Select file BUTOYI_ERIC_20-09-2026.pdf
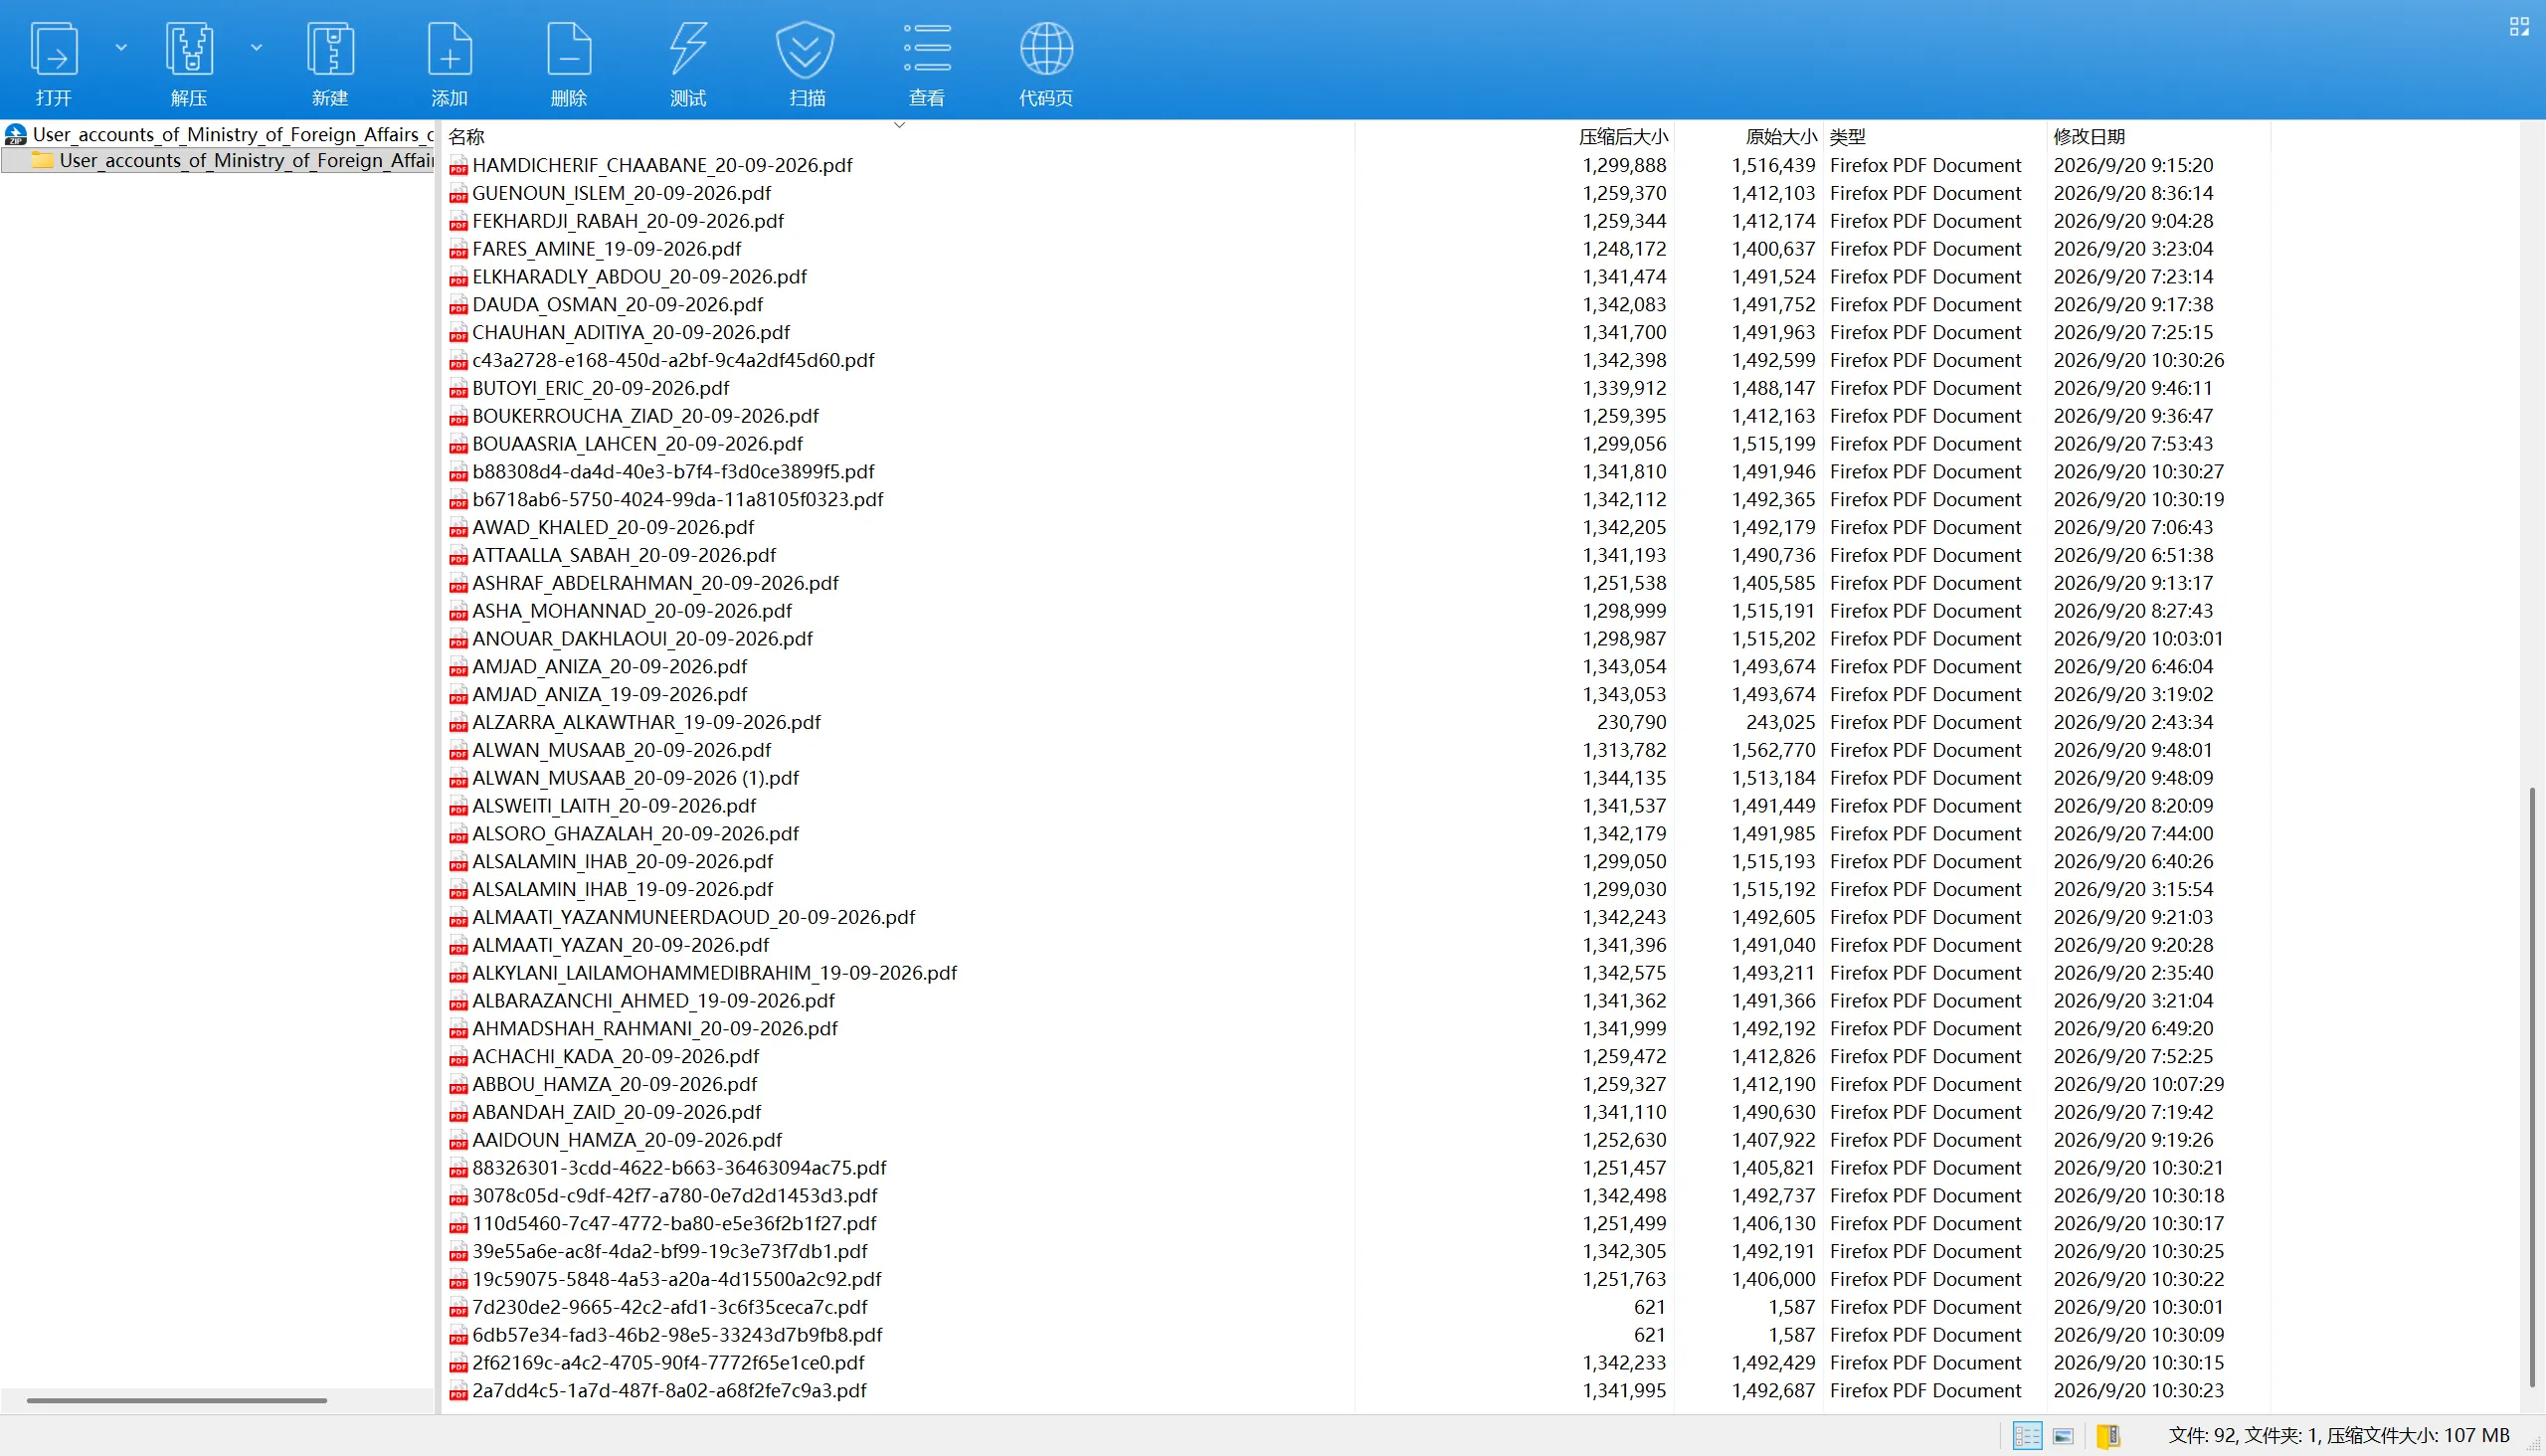Screen dimensions: 2546x1456 click(600, 388)
